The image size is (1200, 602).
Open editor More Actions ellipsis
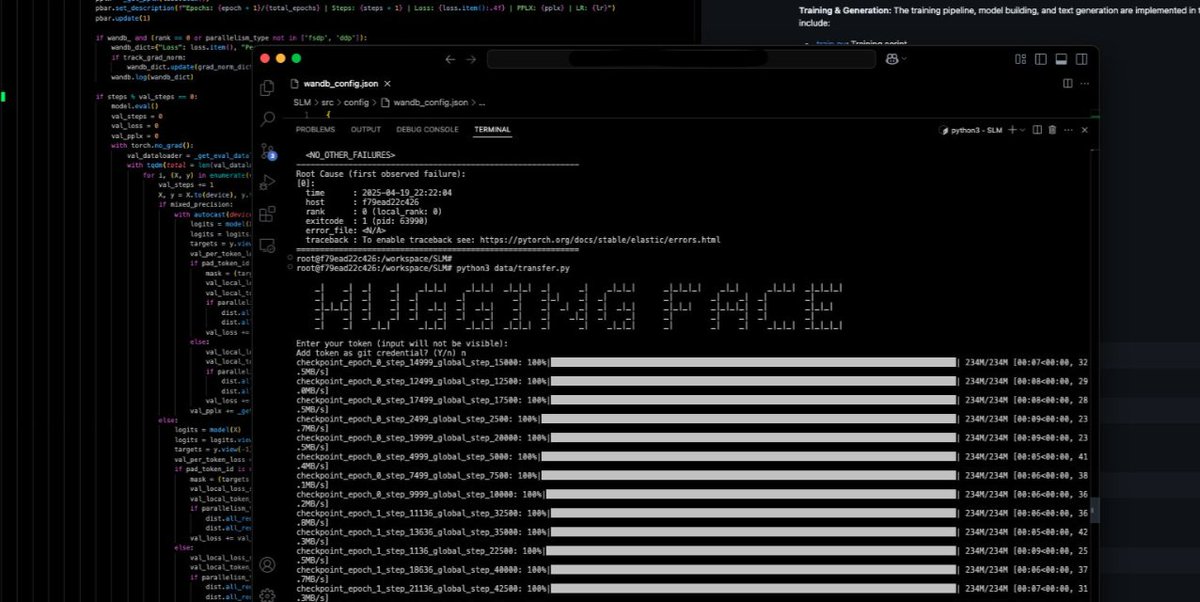pyautogui.click(x=1085, y=84)
